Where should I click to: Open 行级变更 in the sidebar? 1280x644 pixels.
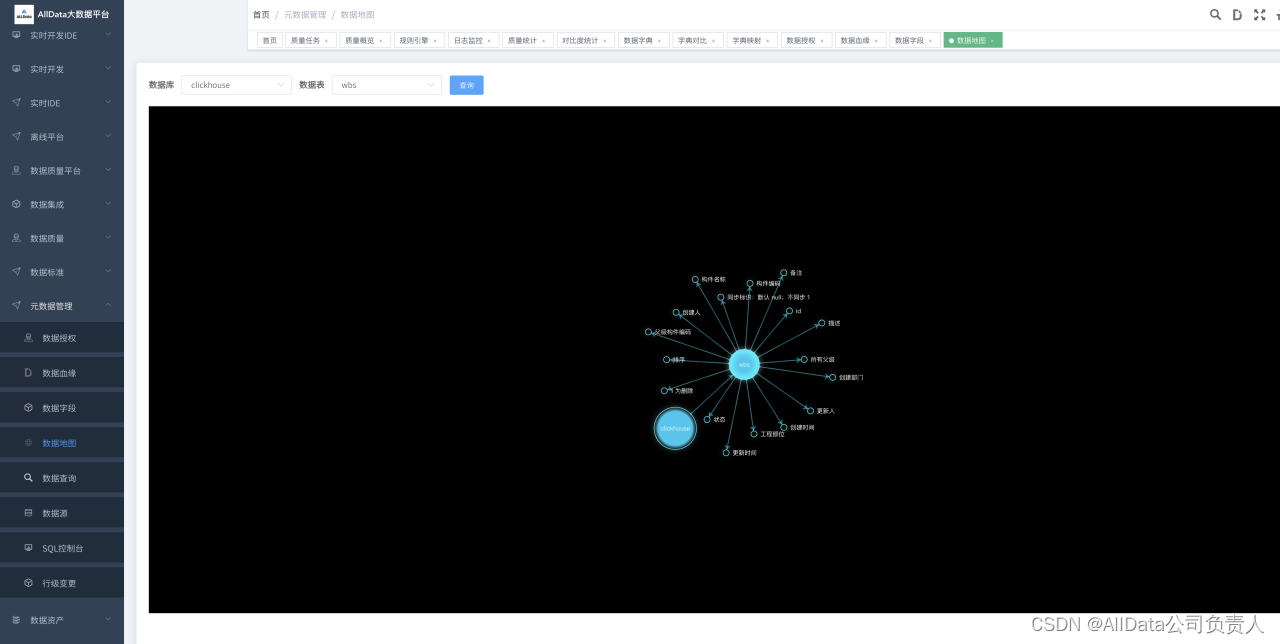pyautogui.click(x=62, y=583)
